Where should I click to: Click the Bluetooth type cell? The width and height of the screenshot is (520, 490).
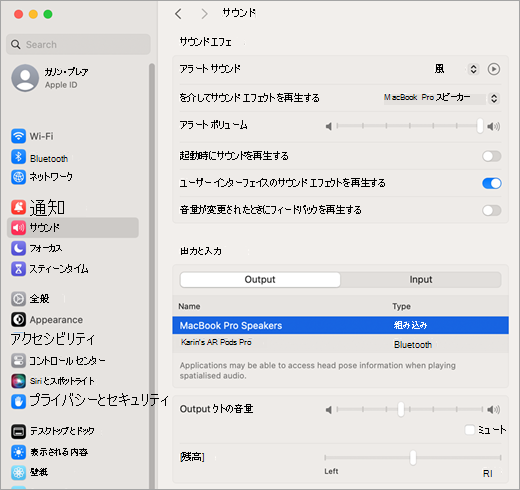click(413, 344)
